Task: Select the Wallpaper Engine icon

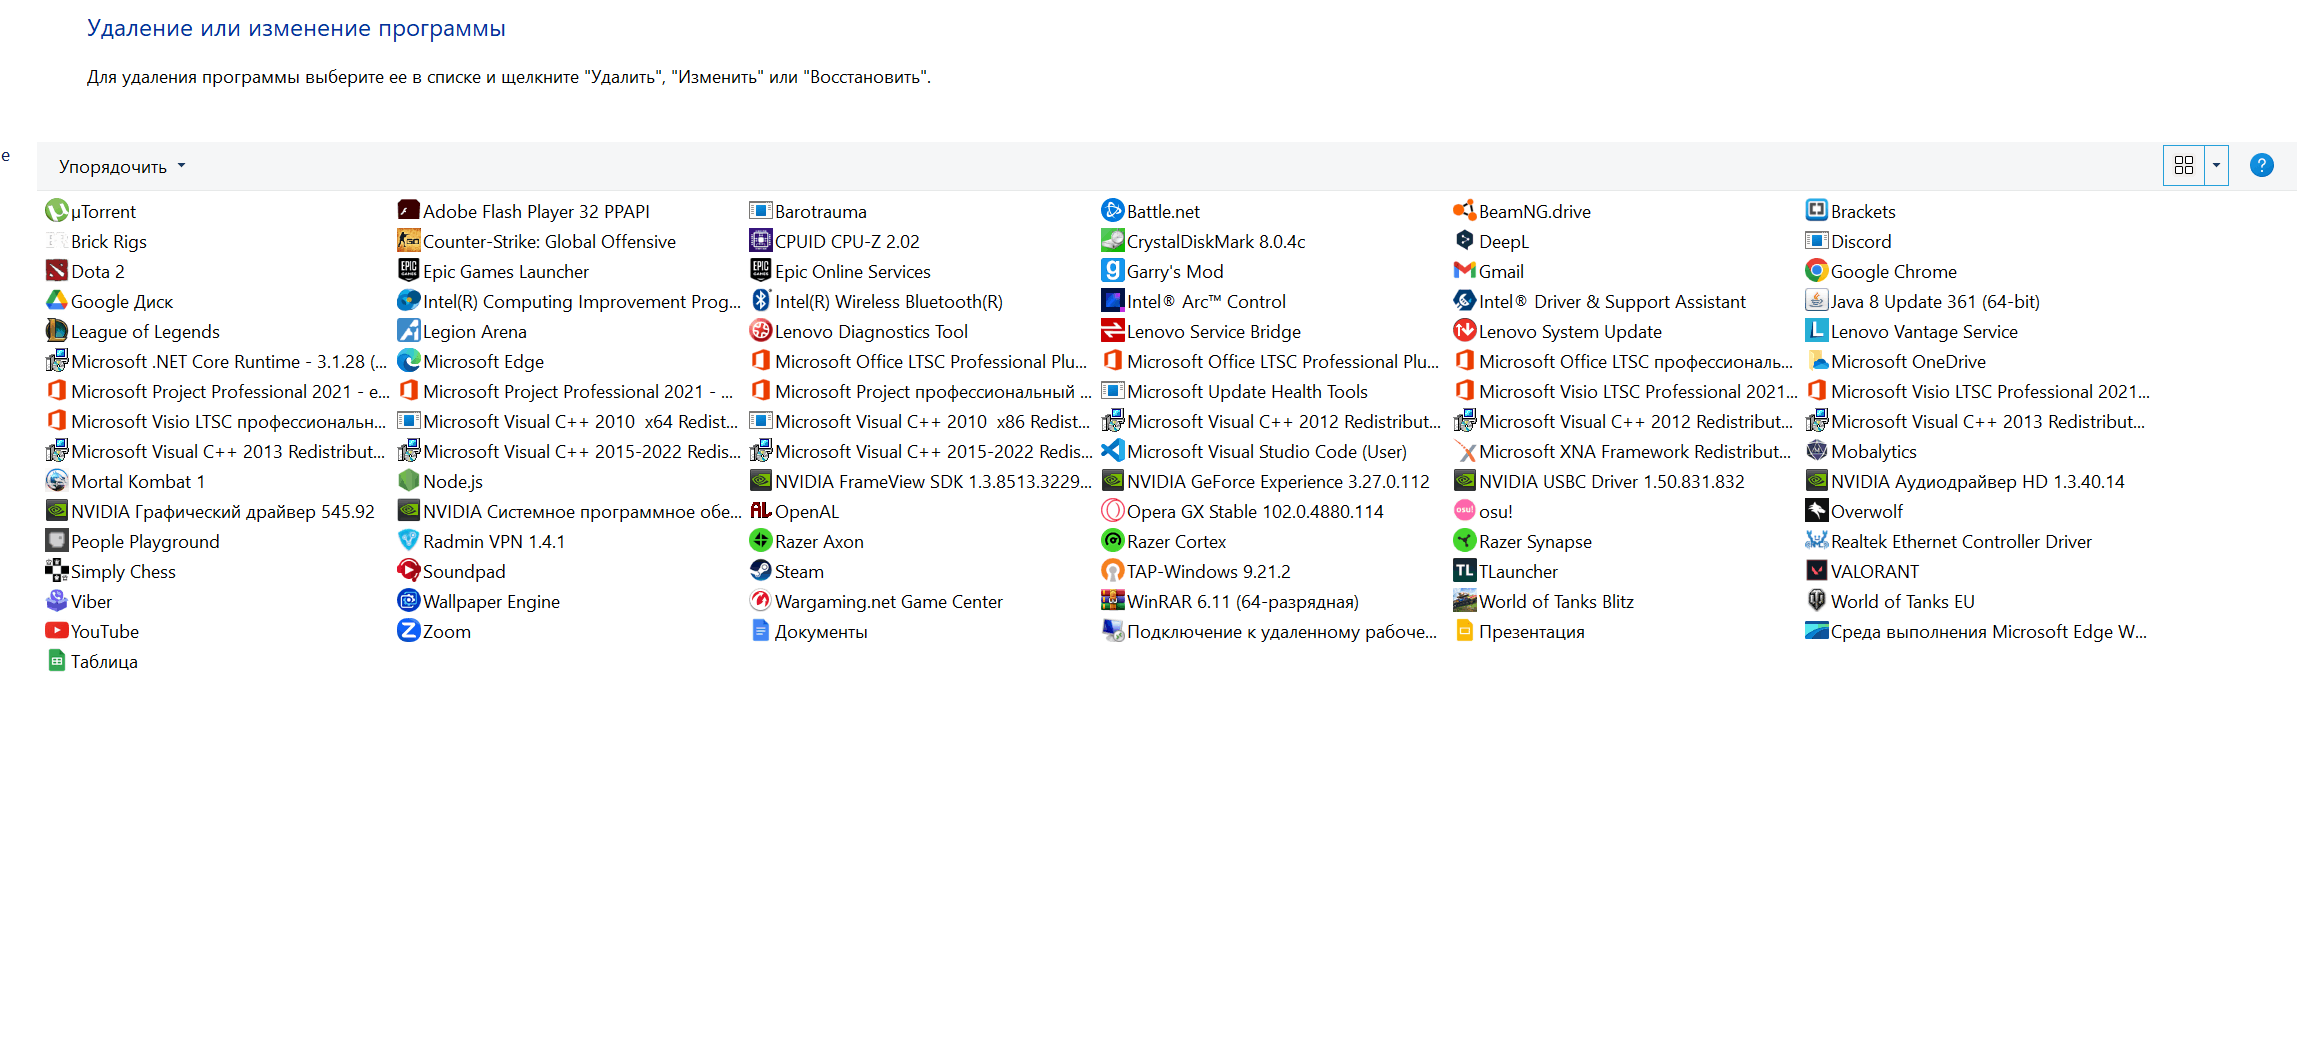Action: (x=409, y=601)
